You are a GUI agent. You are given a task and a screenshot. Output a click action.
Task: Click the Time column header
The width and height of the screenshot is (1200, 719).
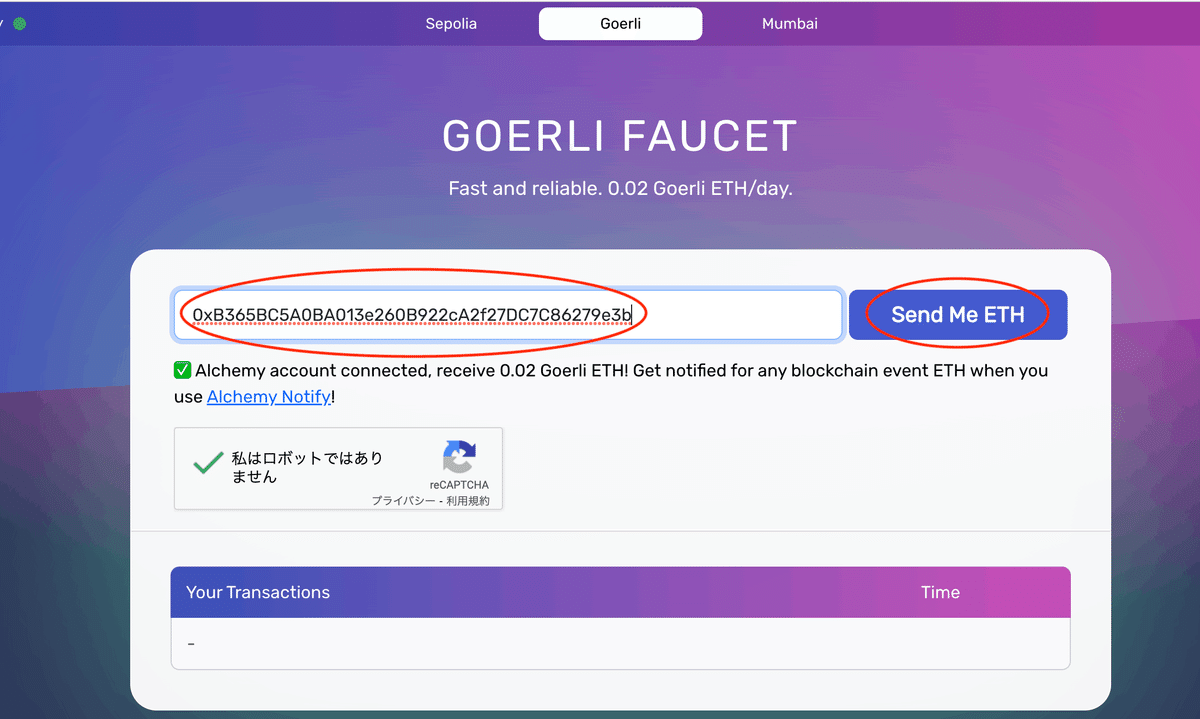(x=940, y=592)
